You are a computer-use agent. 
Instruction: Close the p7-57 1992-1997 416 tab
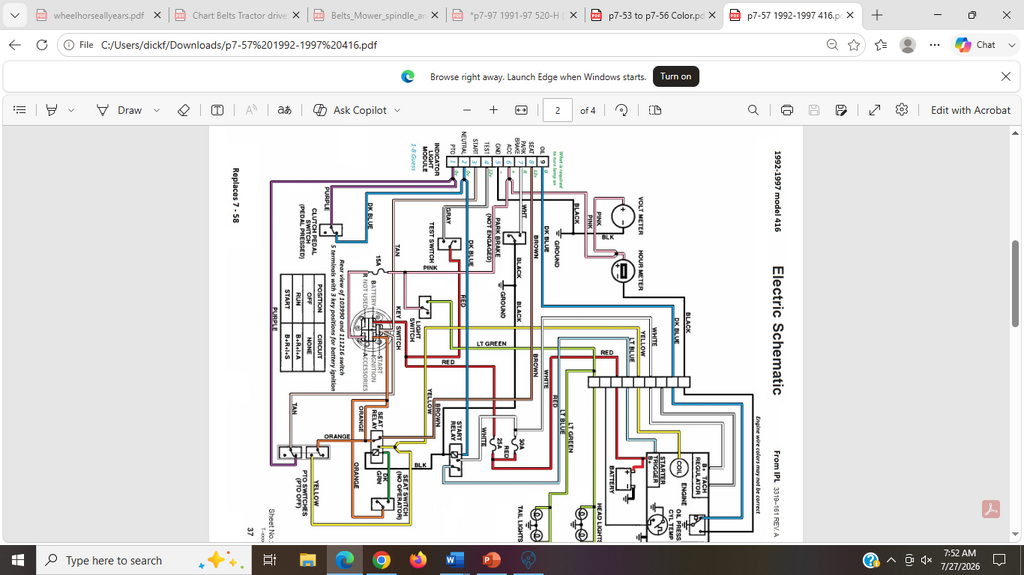coord(850,15)
